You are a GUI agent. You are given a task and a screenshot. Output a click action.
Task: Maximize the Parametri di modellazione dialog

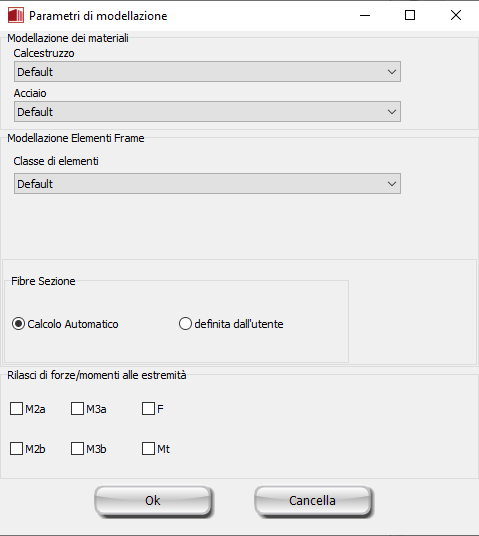[x=410, y=15]
